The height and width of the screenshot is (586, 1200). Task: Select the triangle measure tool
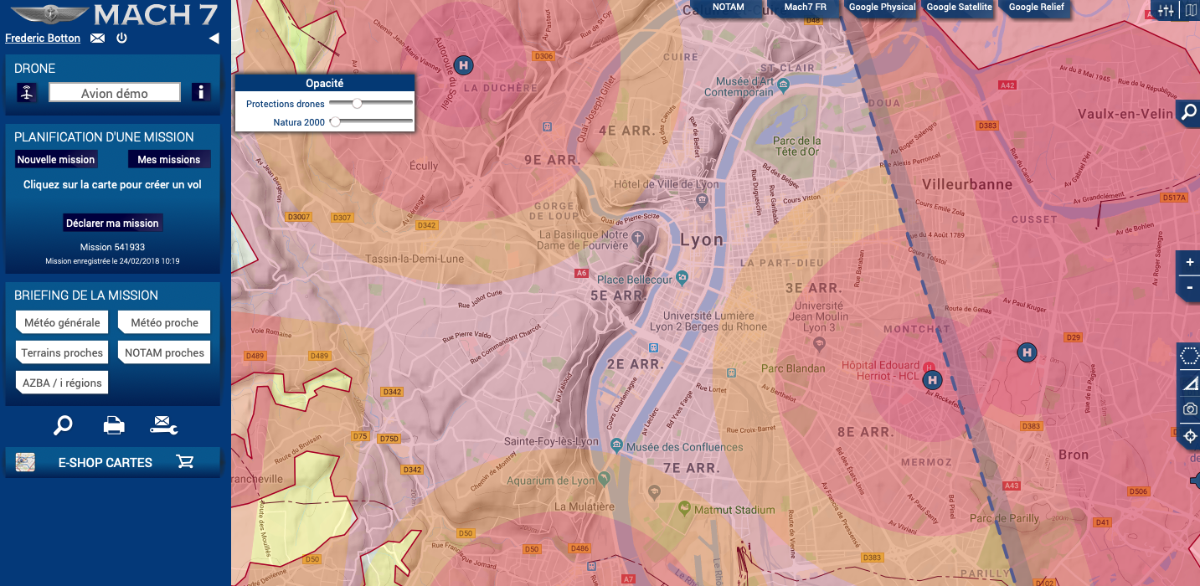pos(1189,383)
